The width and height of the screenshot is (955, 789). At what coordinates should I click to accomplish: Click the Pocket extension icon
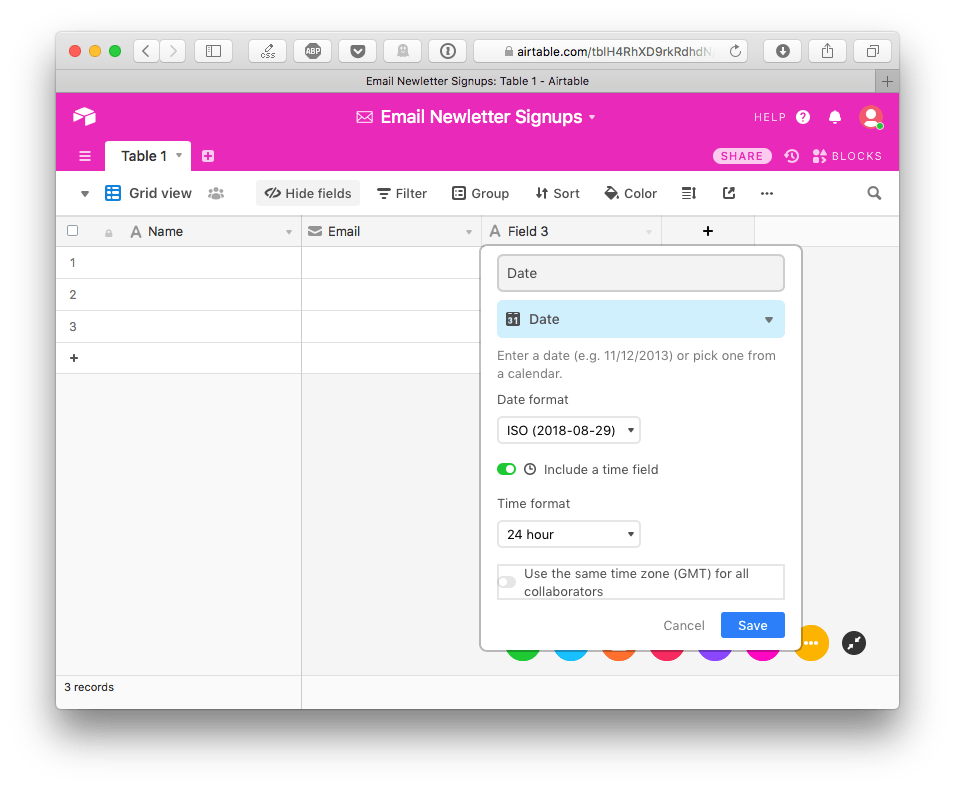(358, 51)
